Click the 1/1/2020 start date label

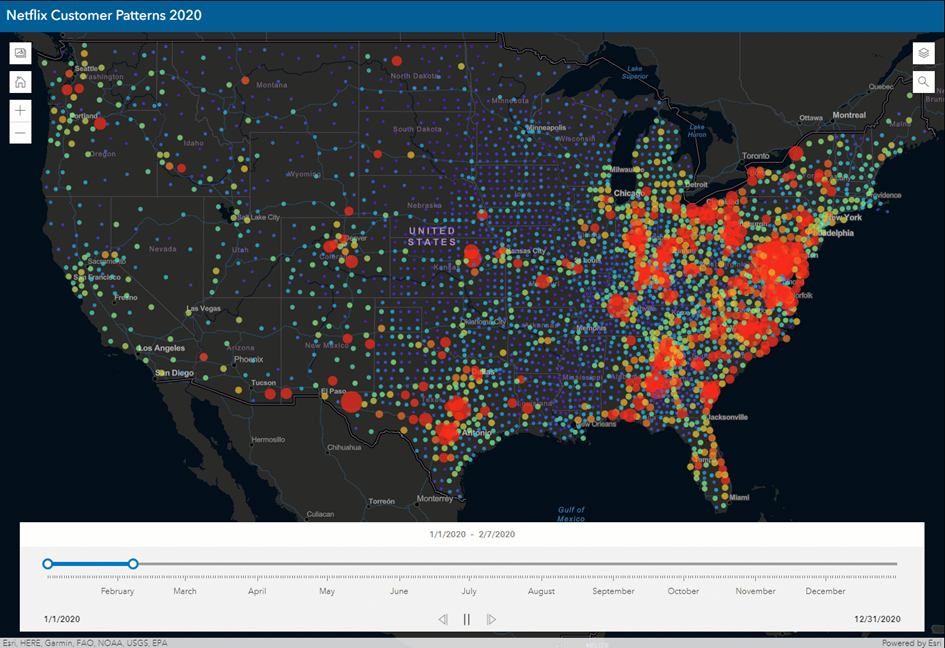(62, 619)
